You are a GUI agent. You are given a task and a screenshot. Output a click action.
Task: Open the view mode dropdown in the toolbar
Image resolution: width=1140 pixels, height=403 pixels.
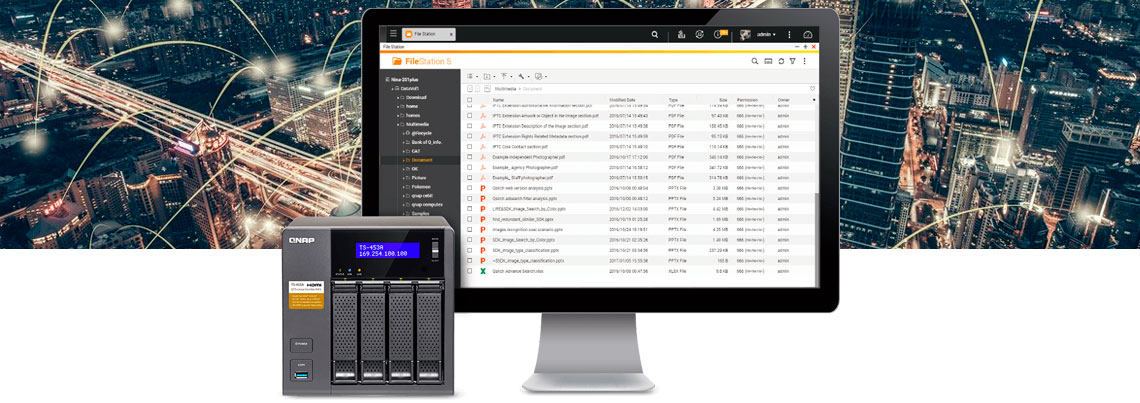pos(471,76)
